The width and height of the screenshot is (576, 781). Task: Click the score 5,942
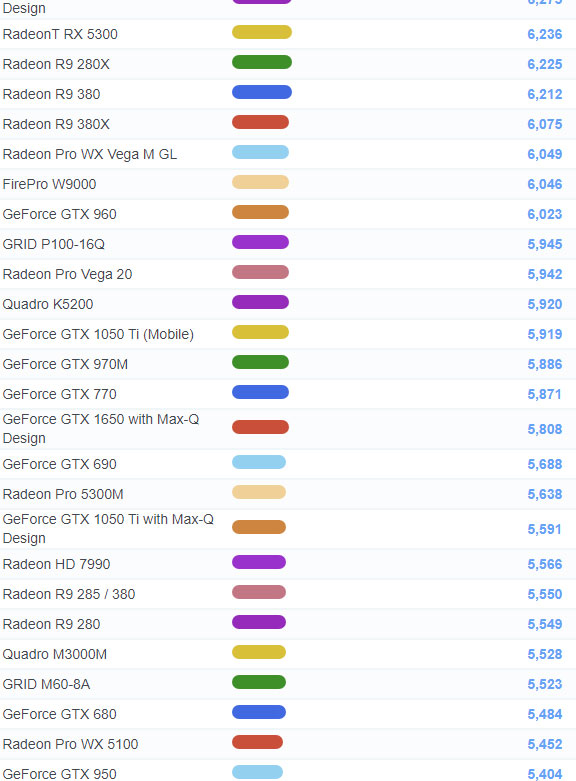(545, 274)
